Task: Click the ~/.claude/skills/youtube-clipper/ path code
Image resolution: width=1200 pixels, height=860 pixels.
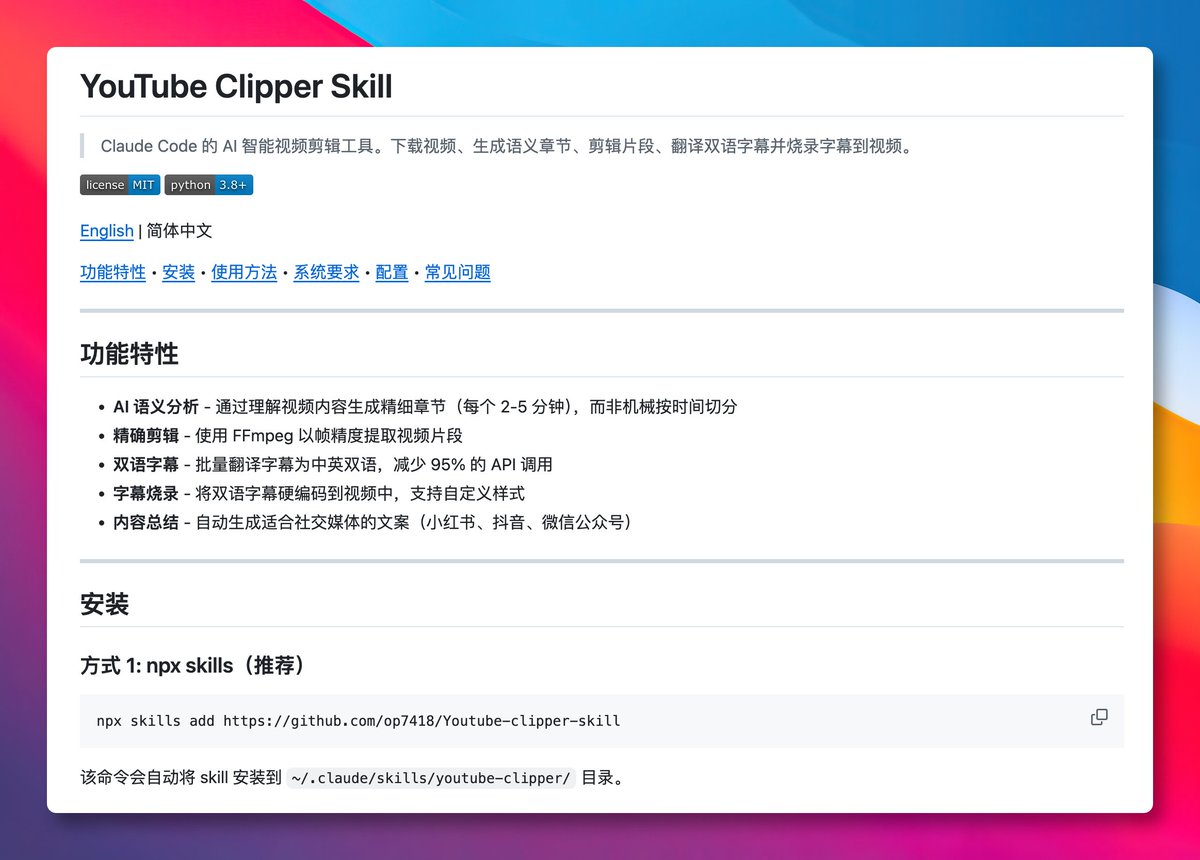Action: click(x=431, y=778)
